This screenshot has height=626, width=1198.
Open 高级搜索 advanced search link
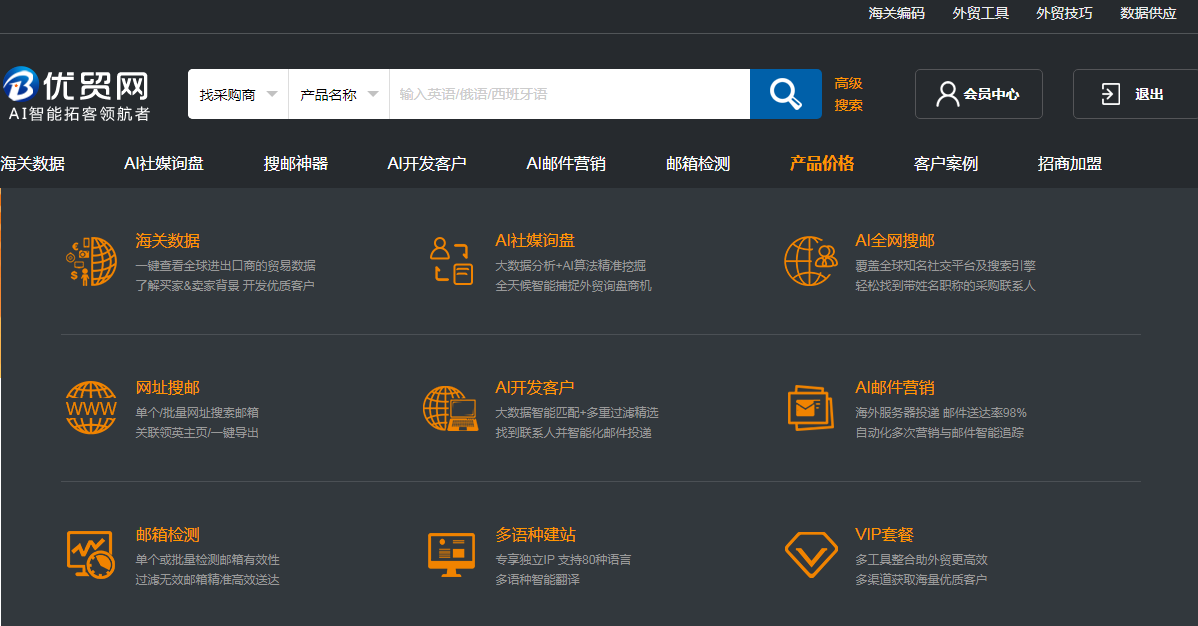click(x=848, y=94)
